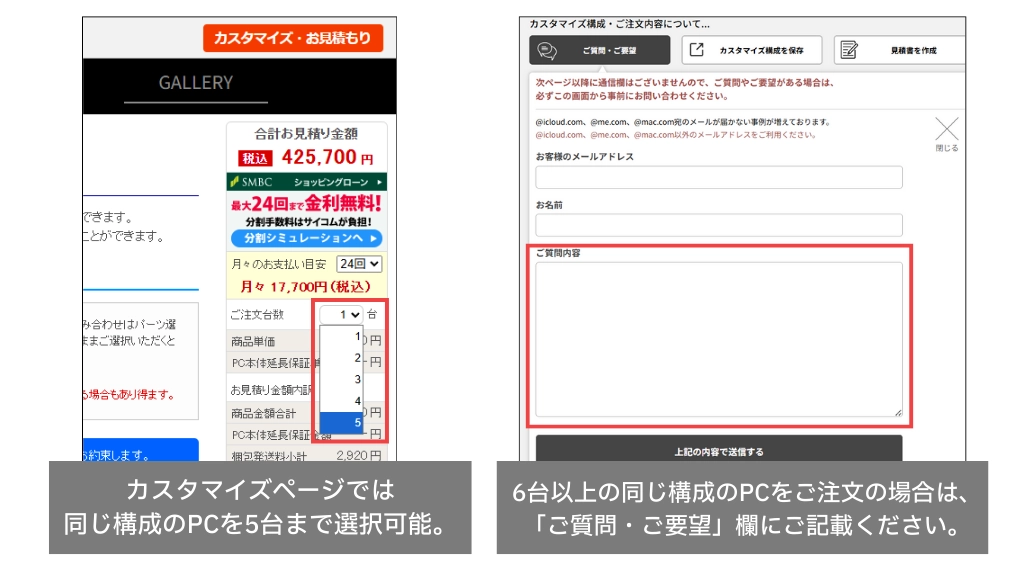1024x576 pixels.
Task: Open 分割シミュレーションへ link
Action: point(306,238)
